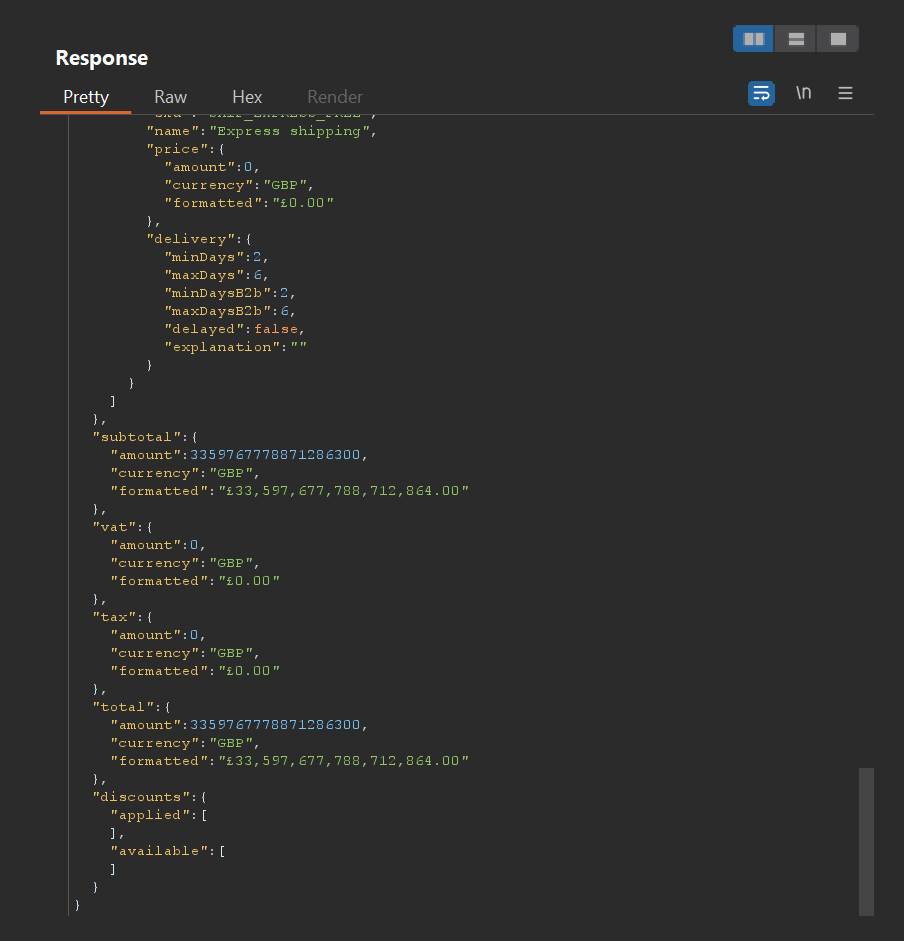Click the "£0.00" value under price
Screen dimensions: 904x941
[x=303, y=203]
